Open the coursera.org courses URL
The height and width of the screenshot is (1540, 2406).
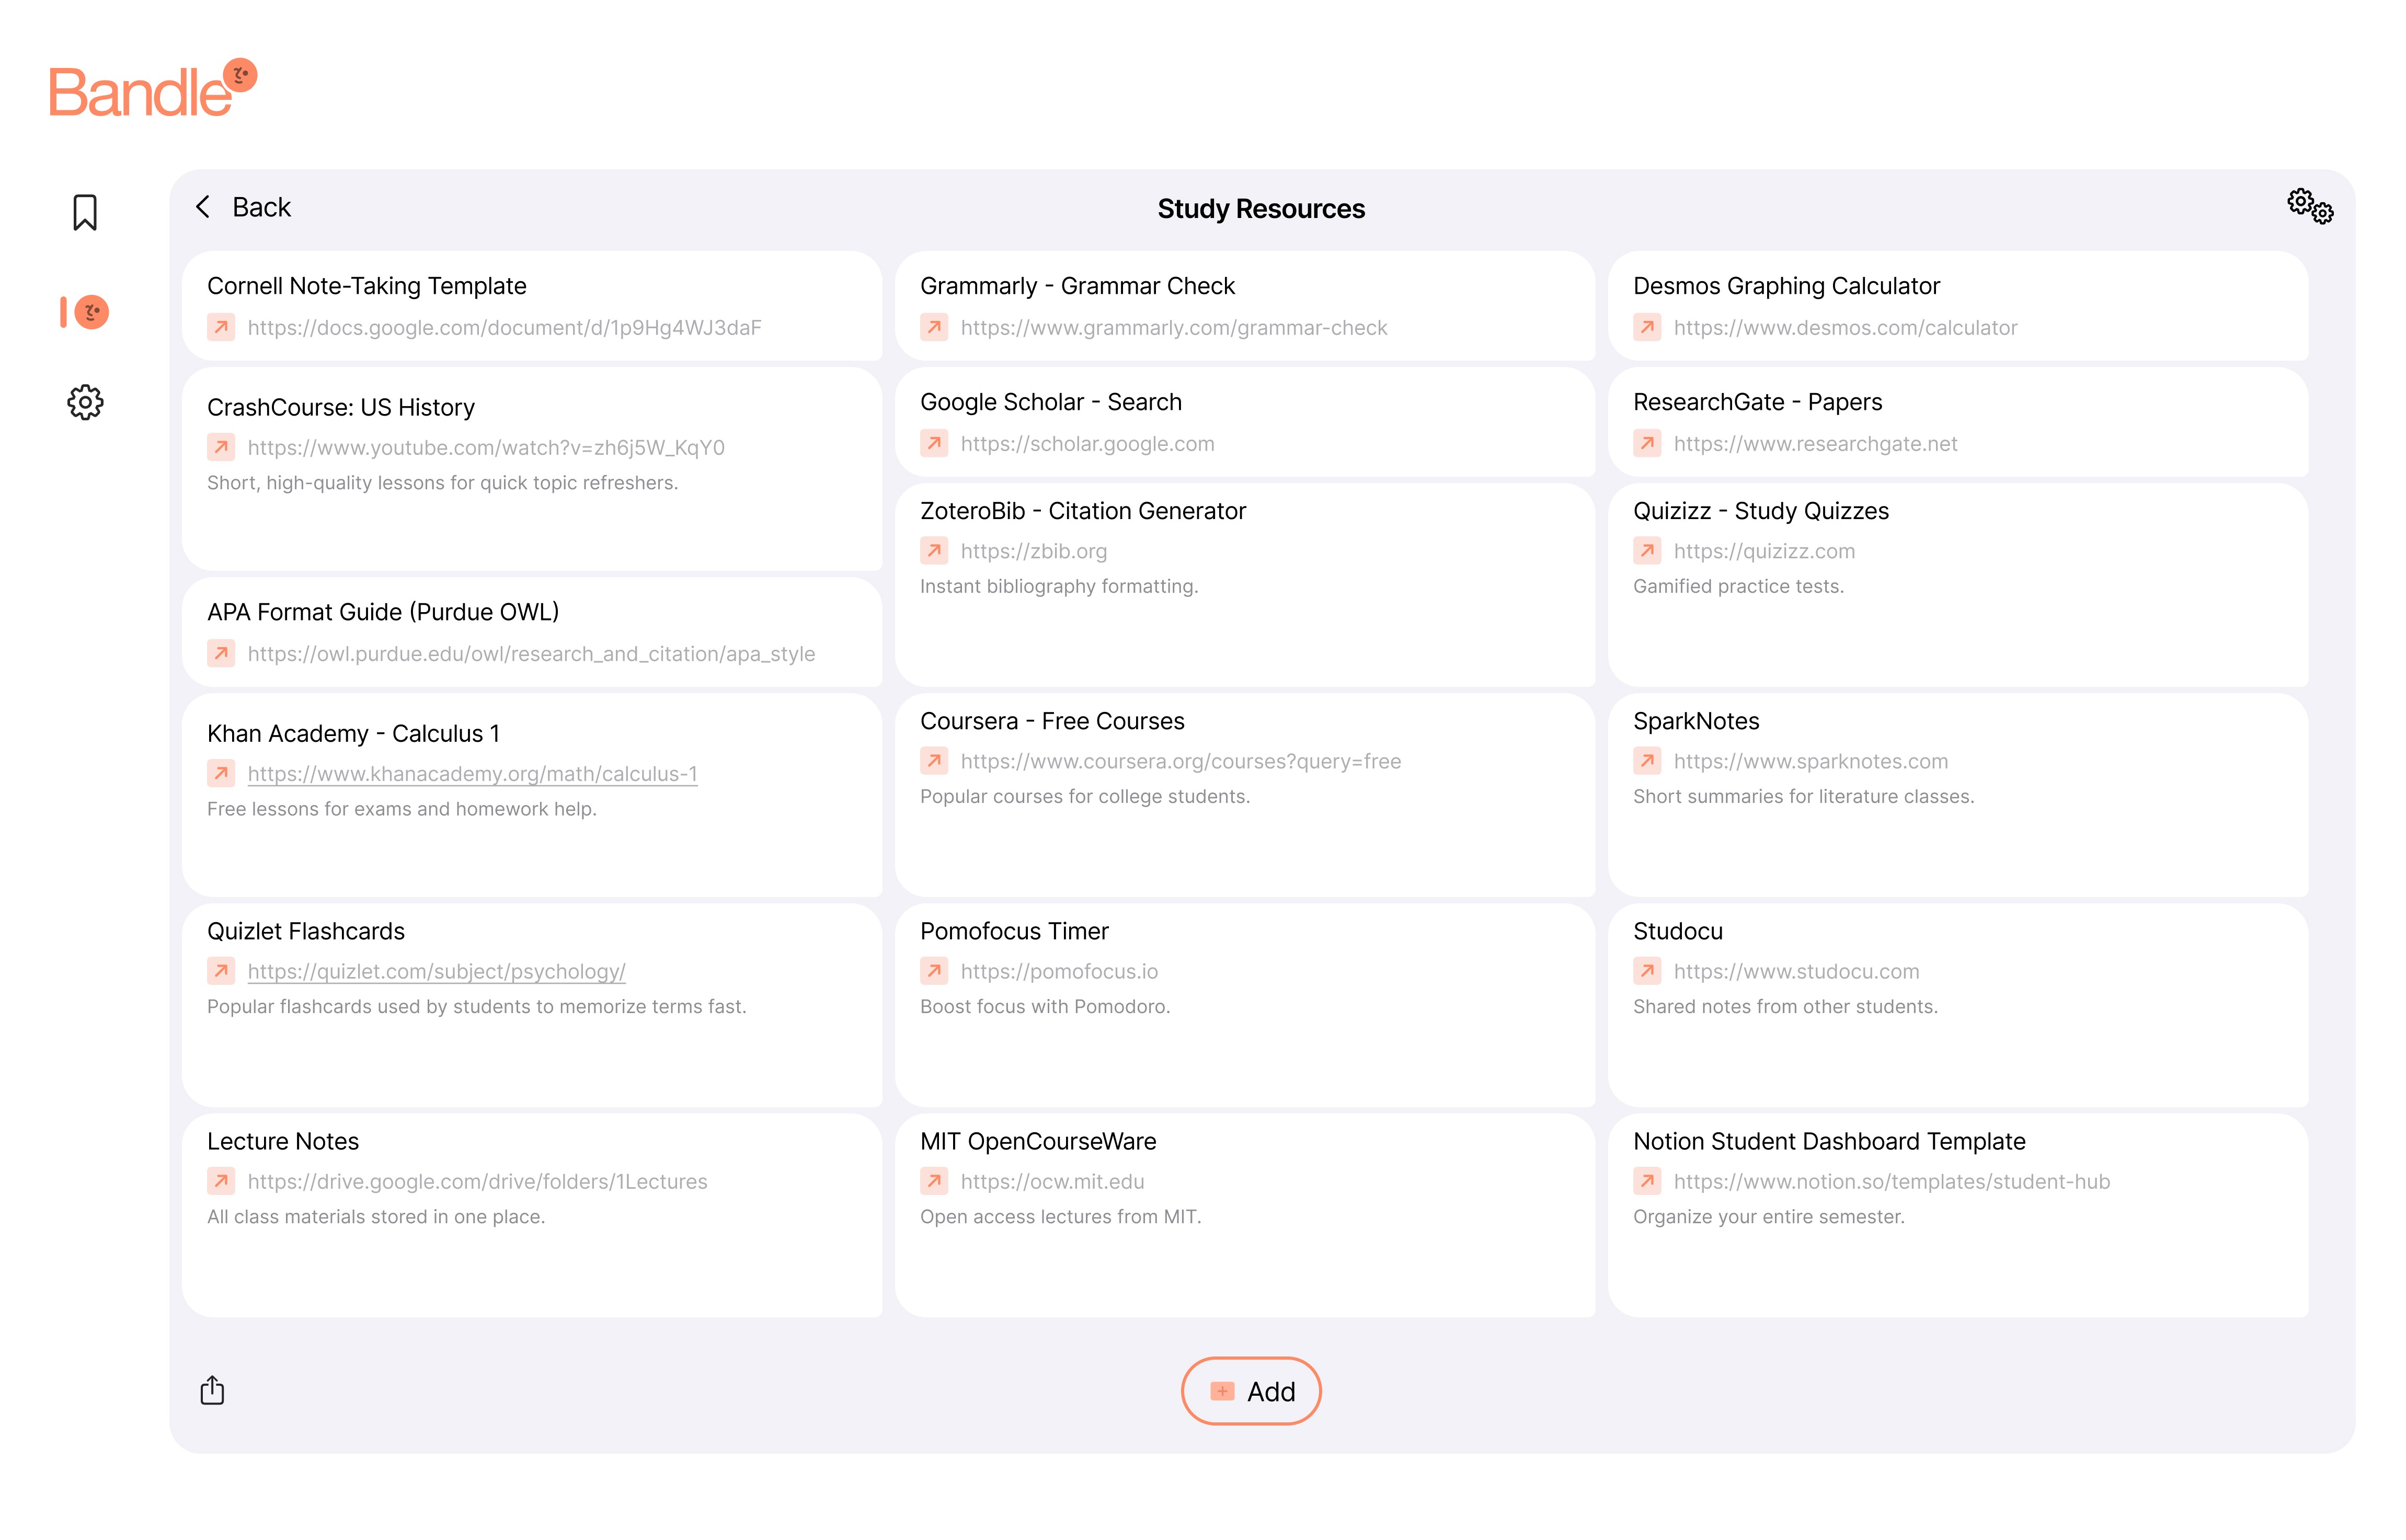point(1180,762)
